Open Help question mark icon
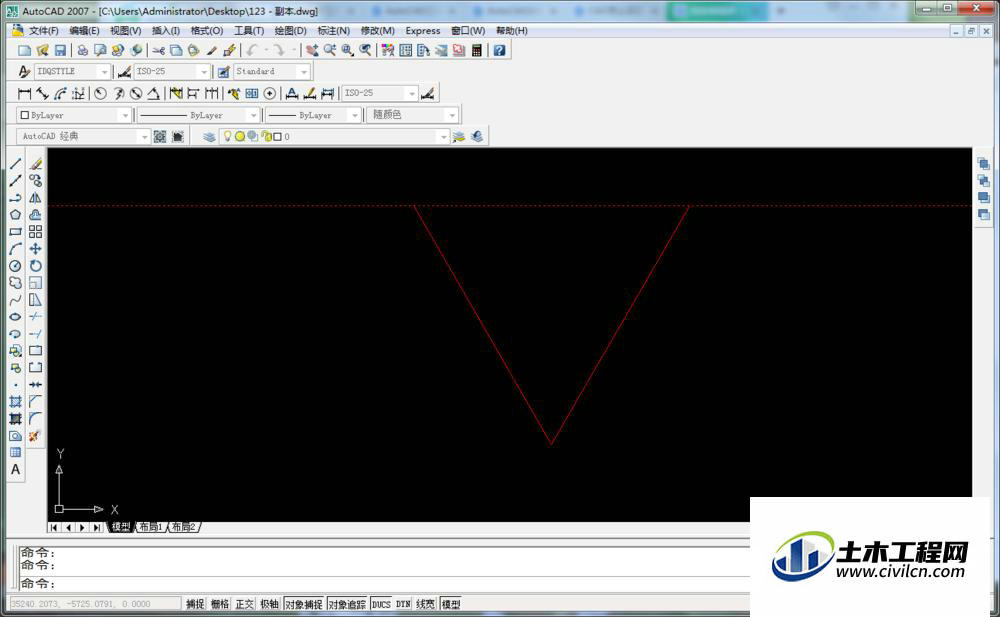Image resolution: width=1000 pixels, height=617 pixels. coord(499,50)
